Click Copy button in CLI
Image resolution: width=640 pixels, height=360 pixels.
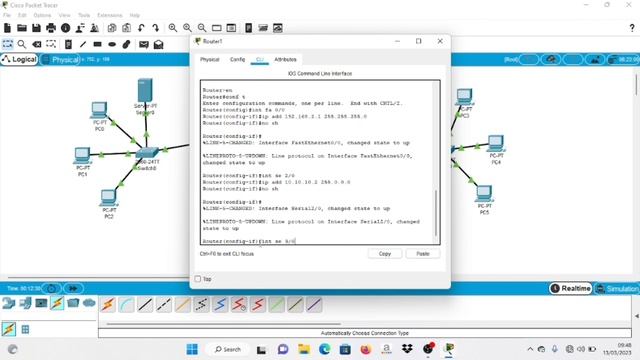384,253
